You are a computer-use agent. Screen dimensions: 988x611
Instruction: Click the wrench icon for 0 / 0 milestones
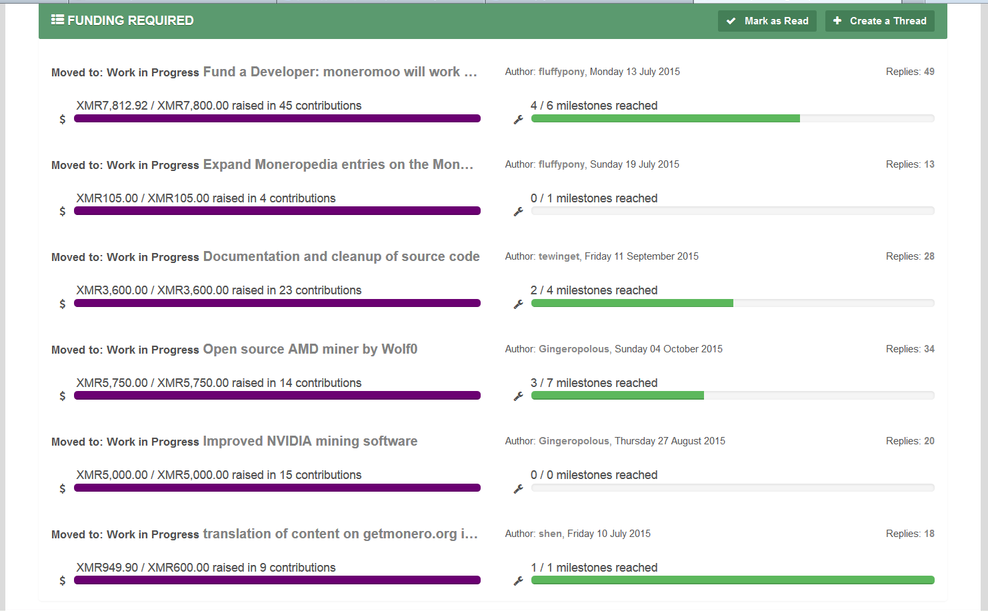click(x=519, y=489)
